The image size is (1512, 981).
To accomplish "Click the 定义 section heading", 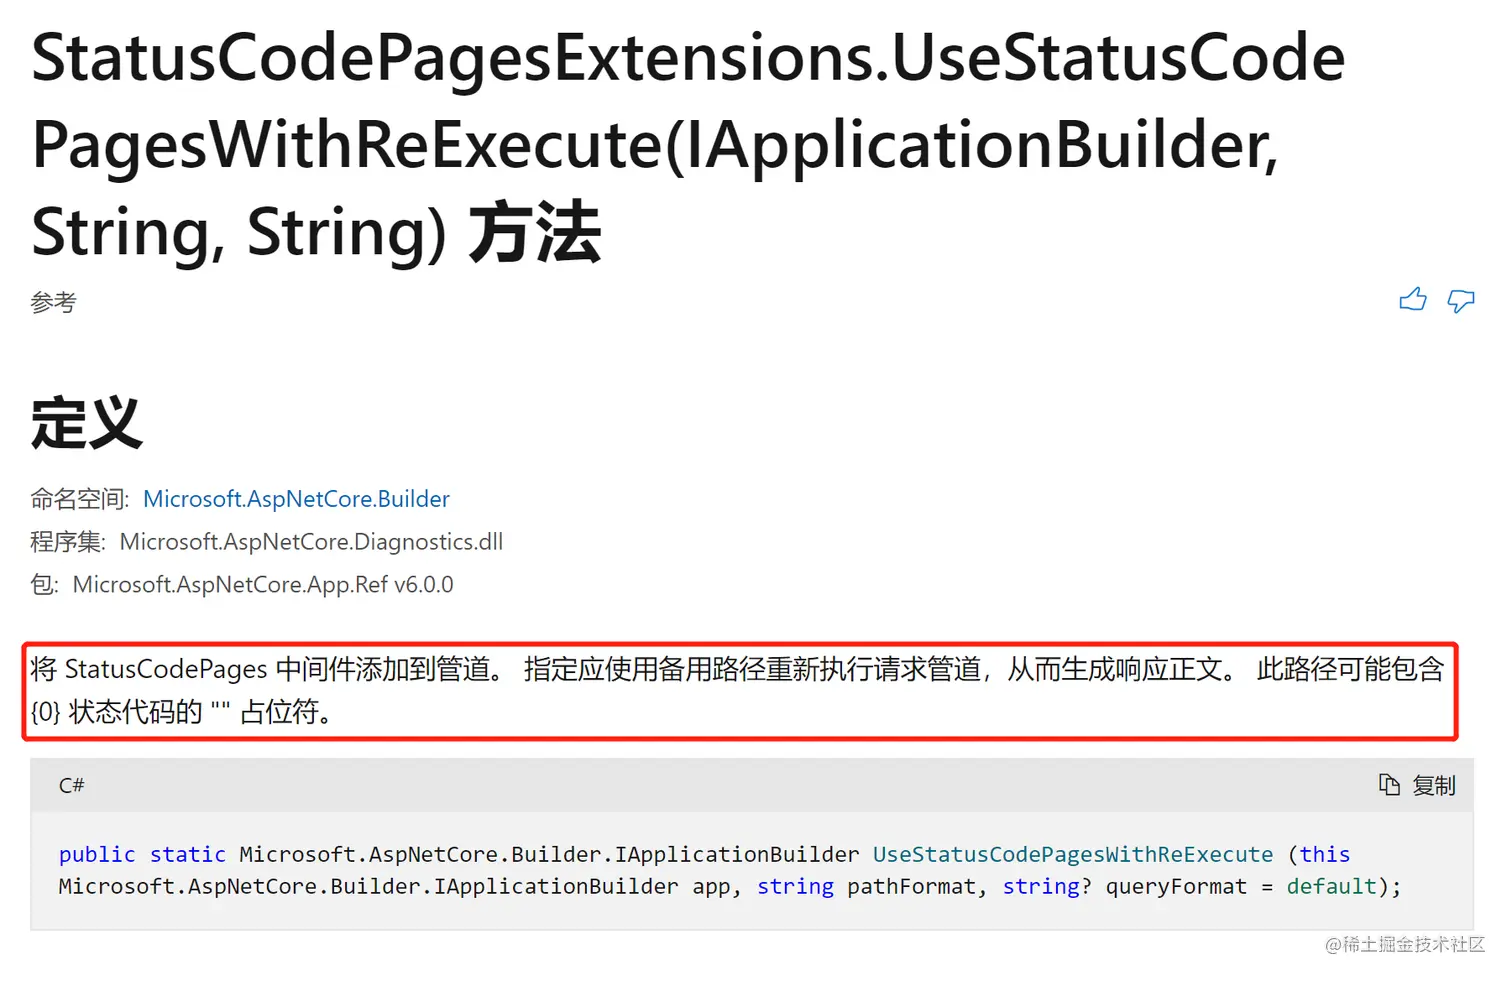I will coord(87,423).
